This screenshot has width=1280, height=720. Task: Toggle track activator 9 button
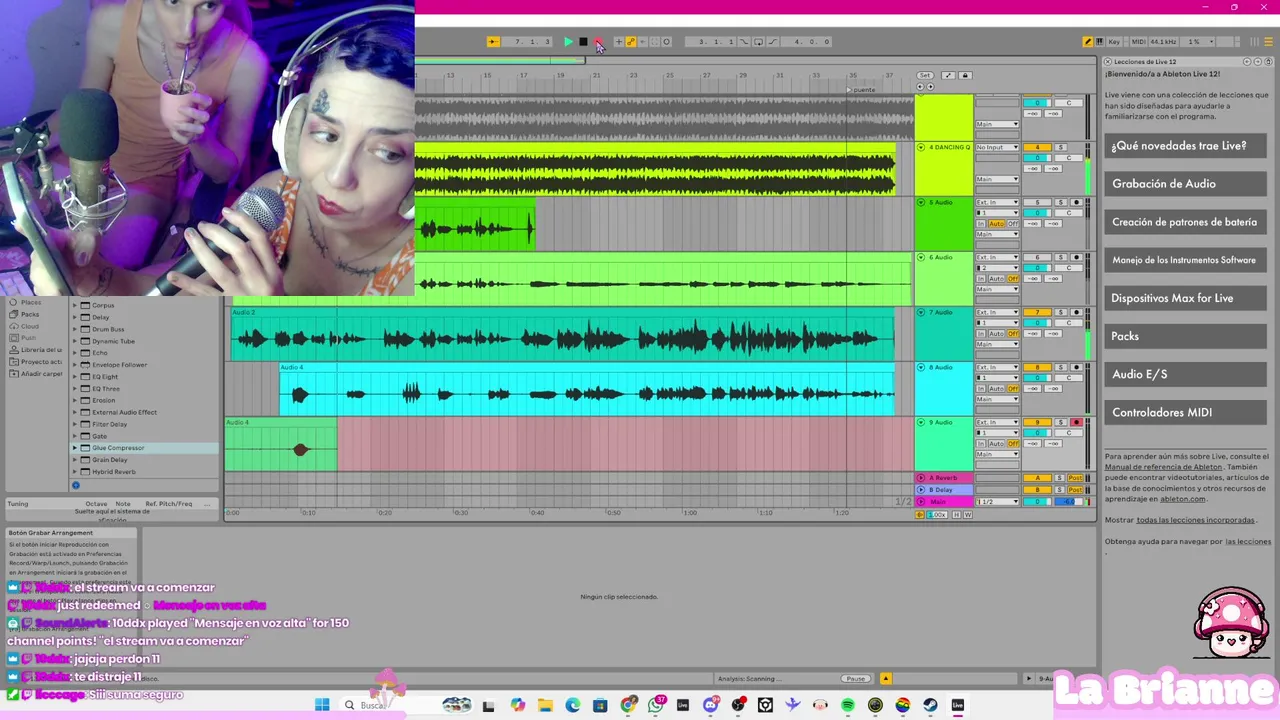(1037, 422)
